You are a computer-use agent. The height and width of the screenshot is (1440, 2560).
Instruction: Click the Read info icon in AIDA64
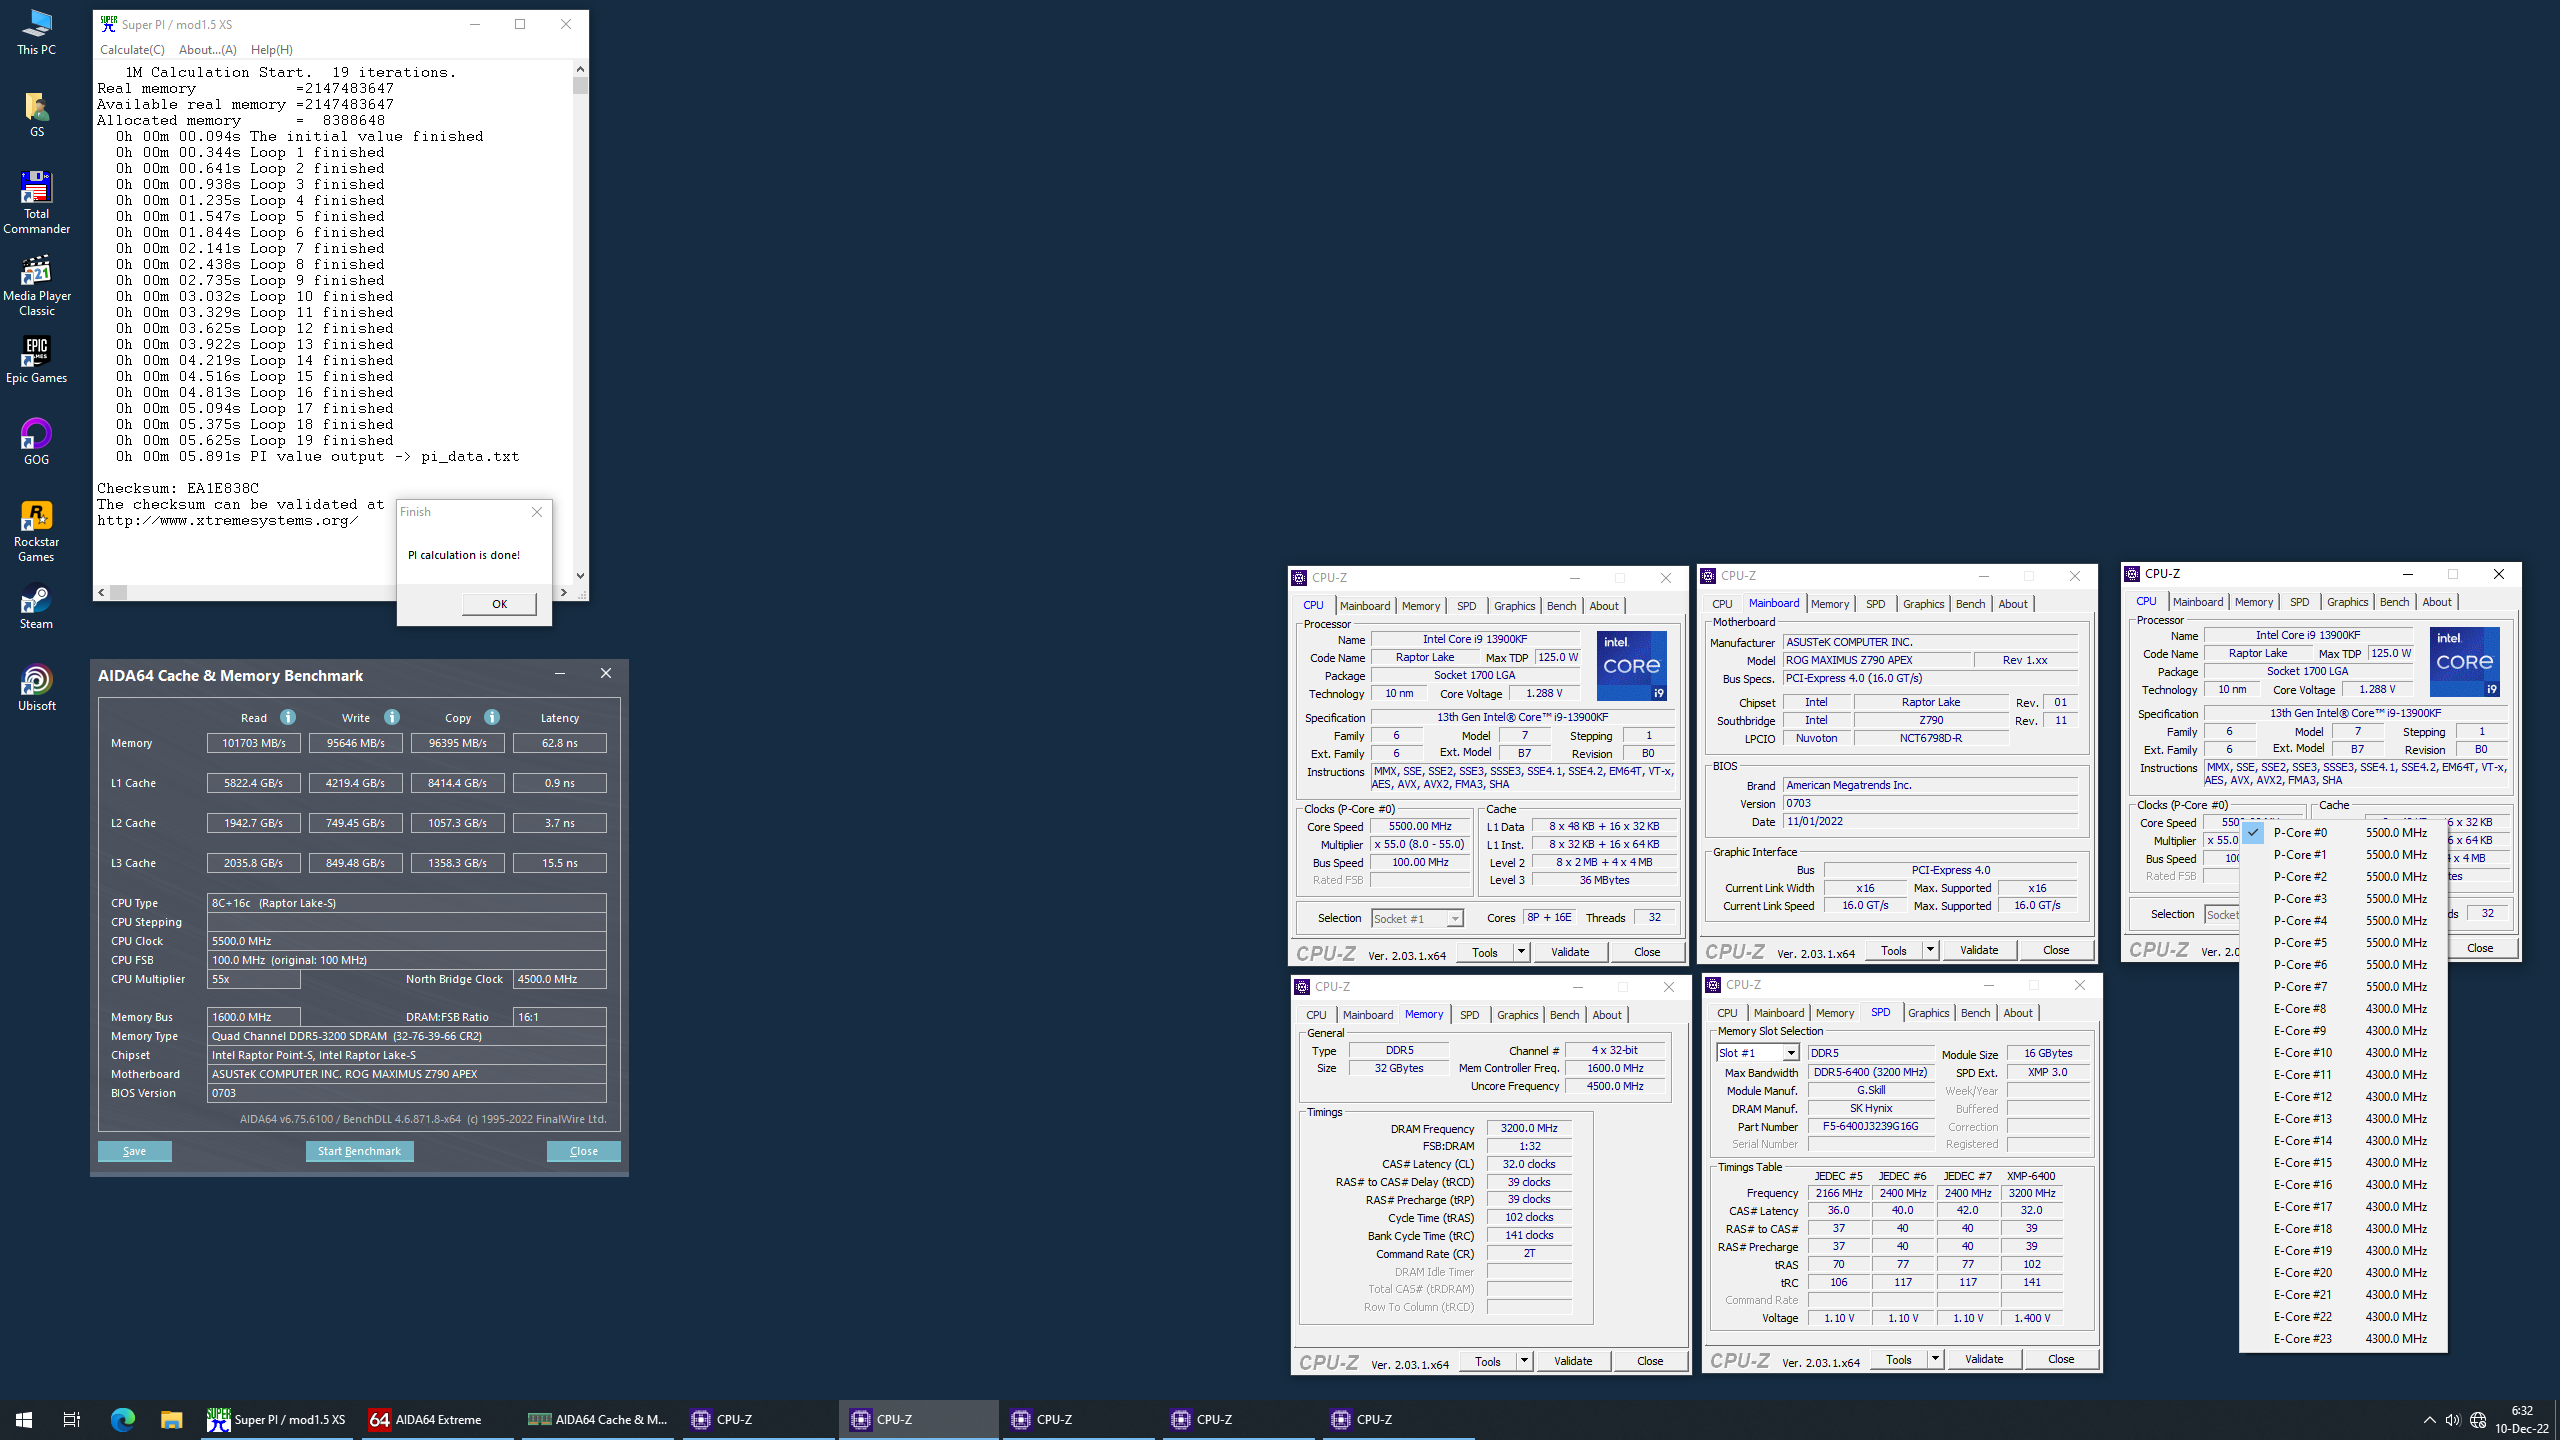[288, 717]
